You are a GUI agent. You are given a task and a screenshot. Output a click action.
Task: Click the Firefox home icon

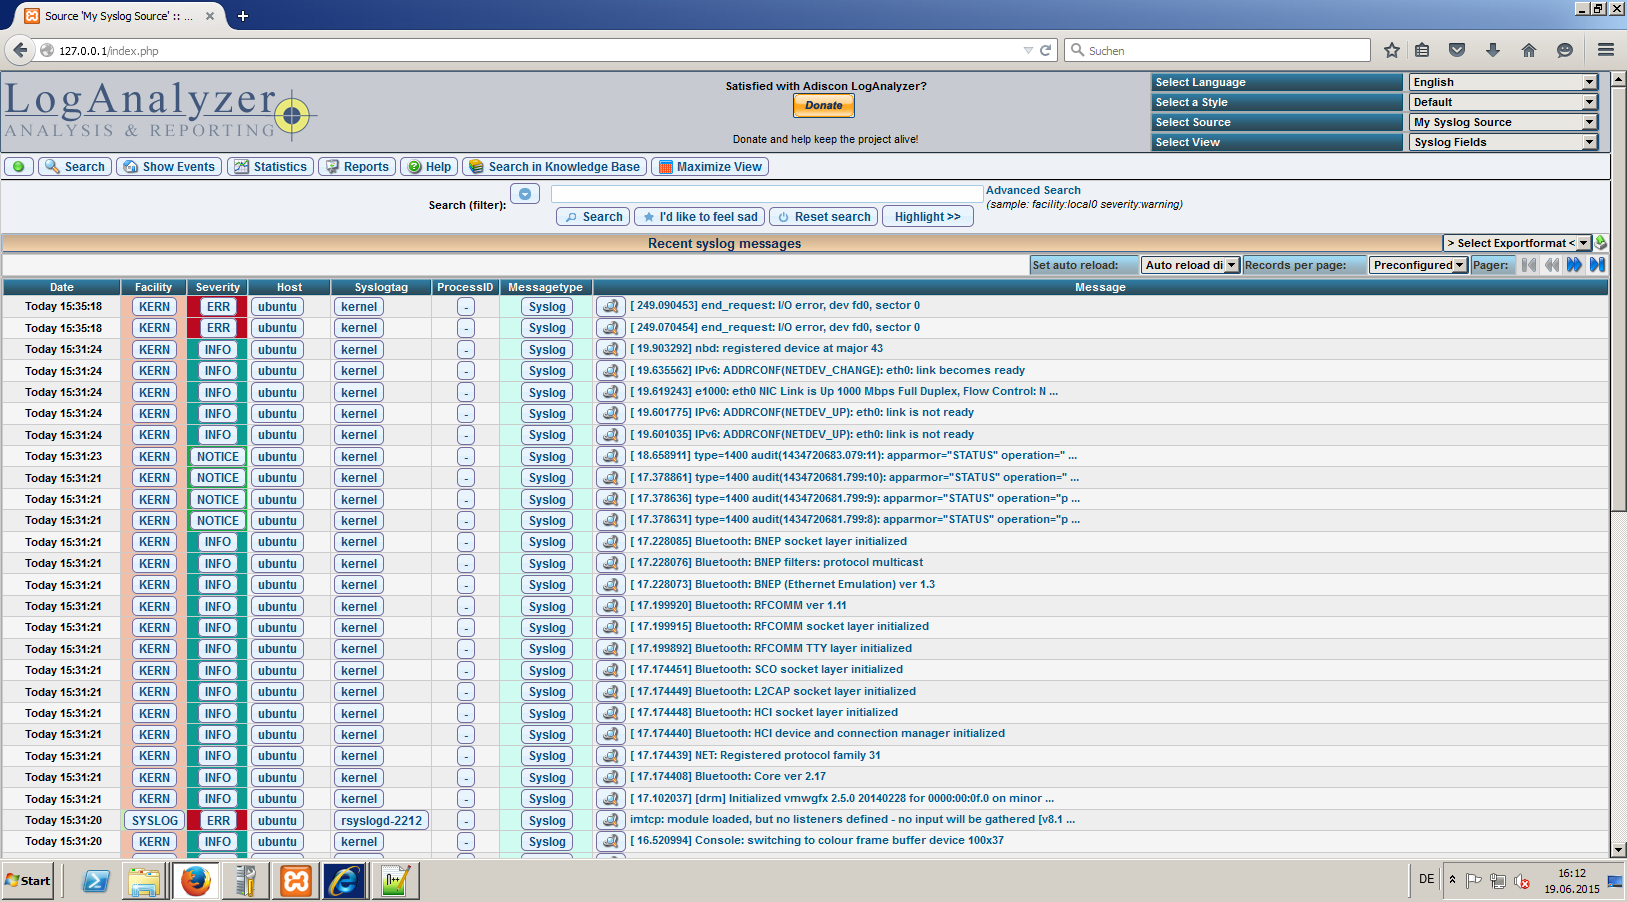click(1528, 50)
